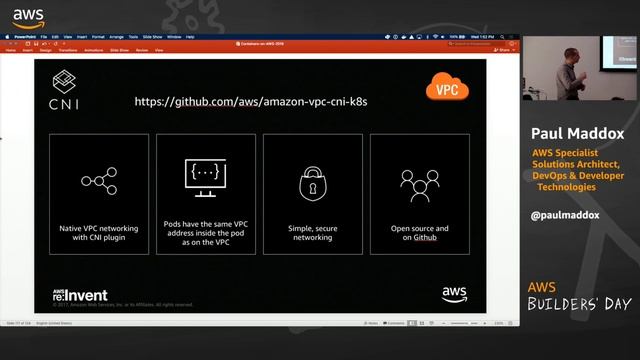Open the Arrange menu
This screenshot has height=360, width=640.
(116, 37)
